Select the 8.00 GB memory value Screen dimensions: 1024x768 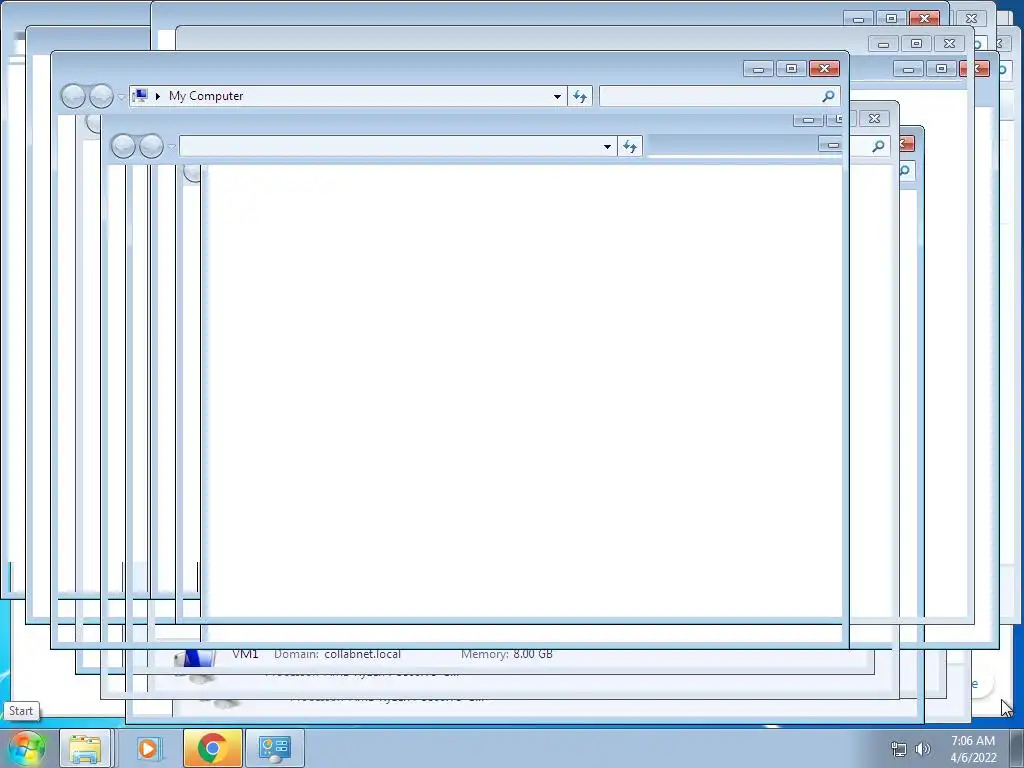(x=533, y=654)
